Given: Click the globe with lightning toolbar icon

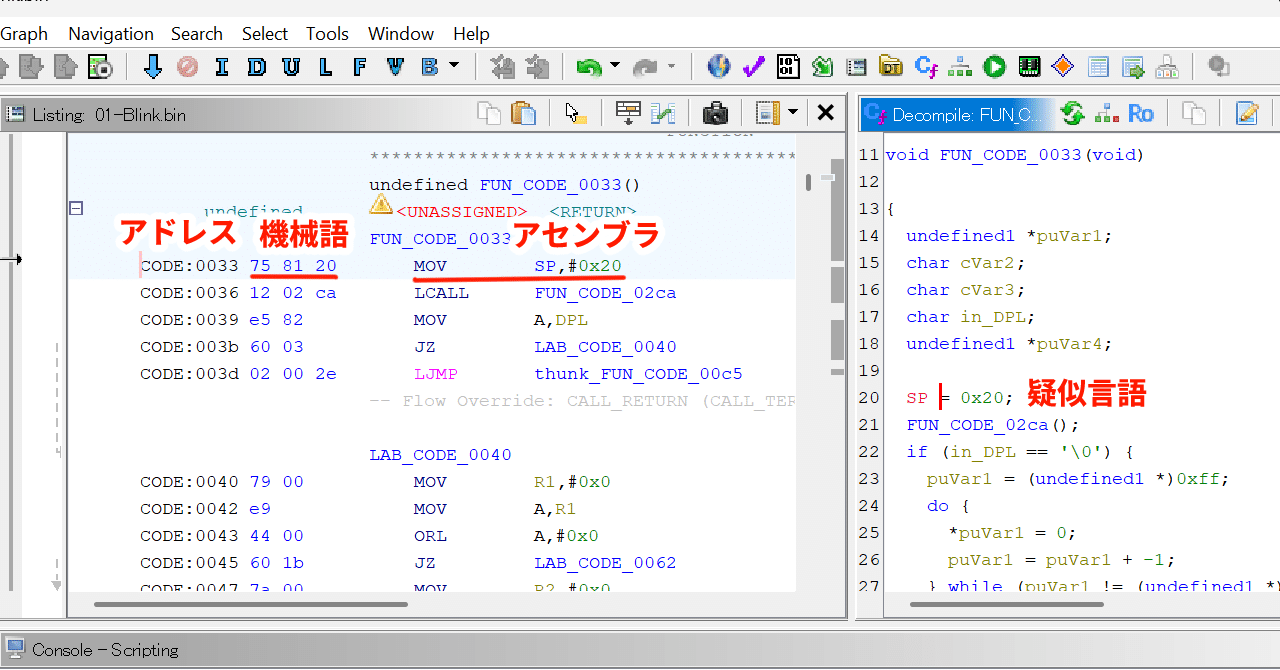Looking at the screenshot, I should coord(718,67).
